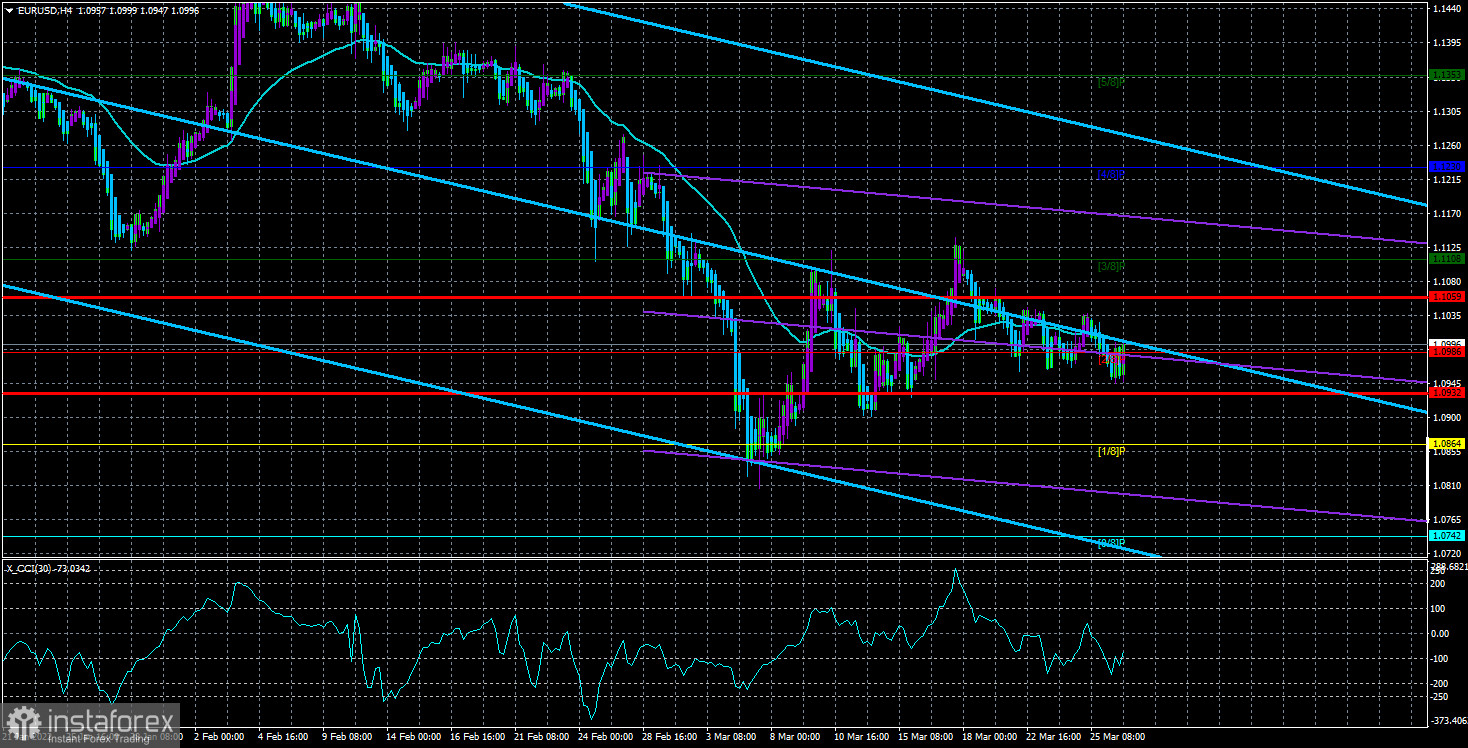Select the red 1.1059 price level tag
This screenshot has height=748, width=1468.
tap(1445, 297)
